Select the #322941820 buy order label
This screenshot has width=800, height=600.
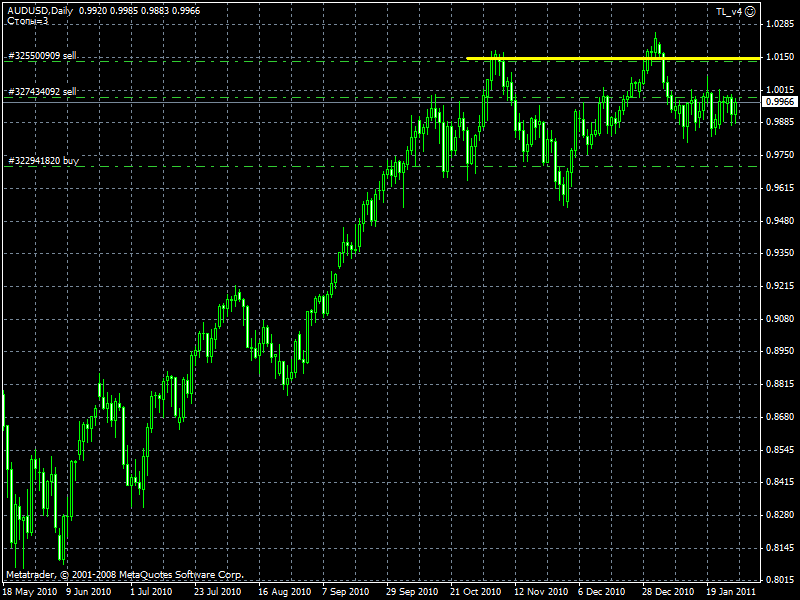(42, 160)
